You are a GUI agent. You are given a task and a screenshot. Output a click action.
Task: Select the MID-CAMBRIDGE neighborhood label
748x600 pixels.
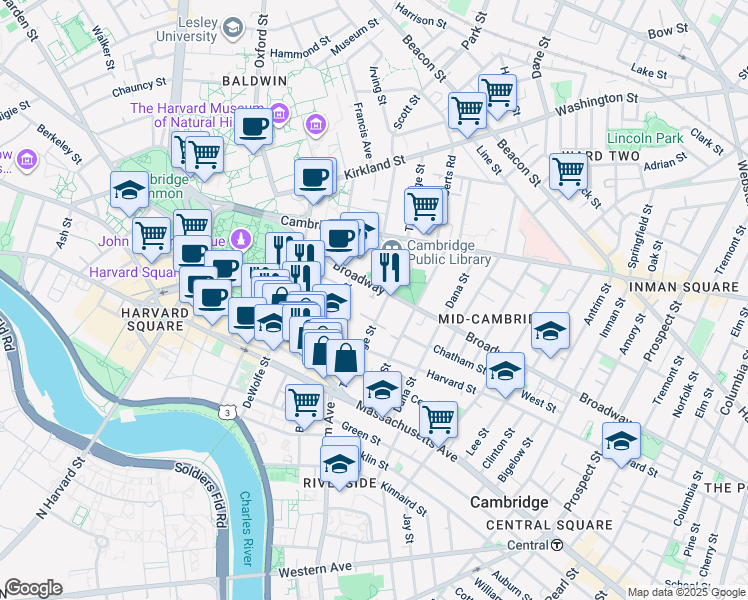[485, 319]
